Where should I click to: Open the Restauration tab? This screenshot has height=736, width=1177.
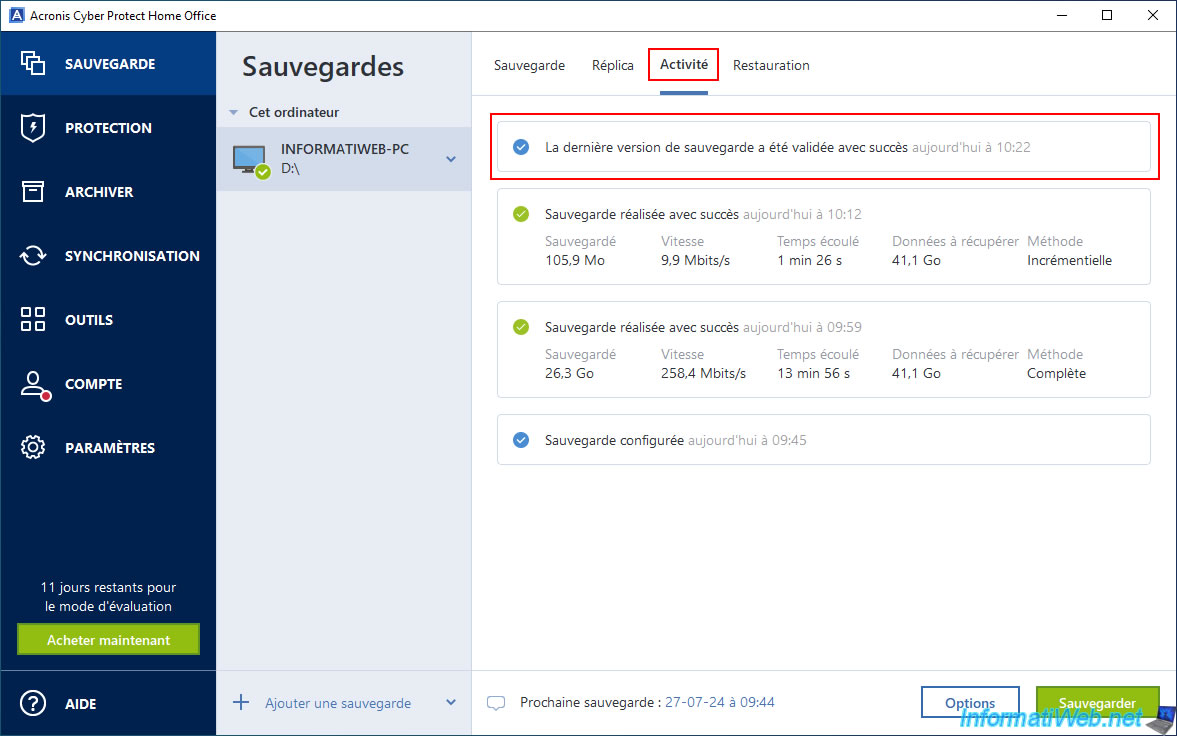[x=771, y=65]
